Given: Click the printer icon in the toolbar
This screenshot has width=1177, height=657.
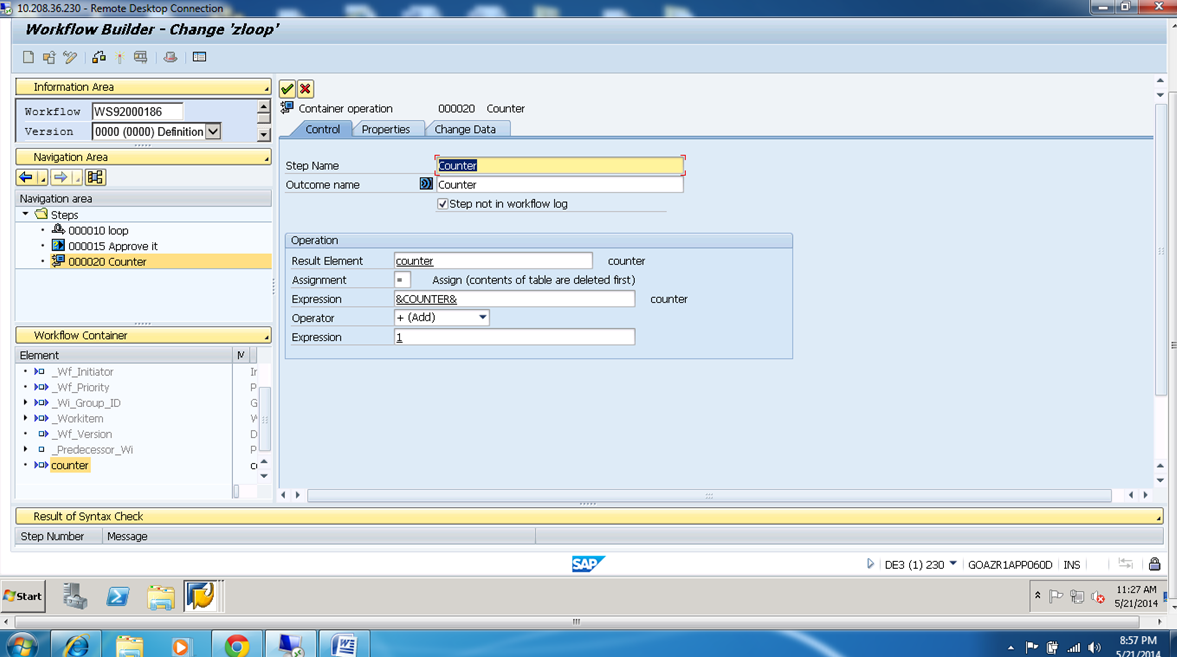Looking at the screenshot, I should point(140,57).
